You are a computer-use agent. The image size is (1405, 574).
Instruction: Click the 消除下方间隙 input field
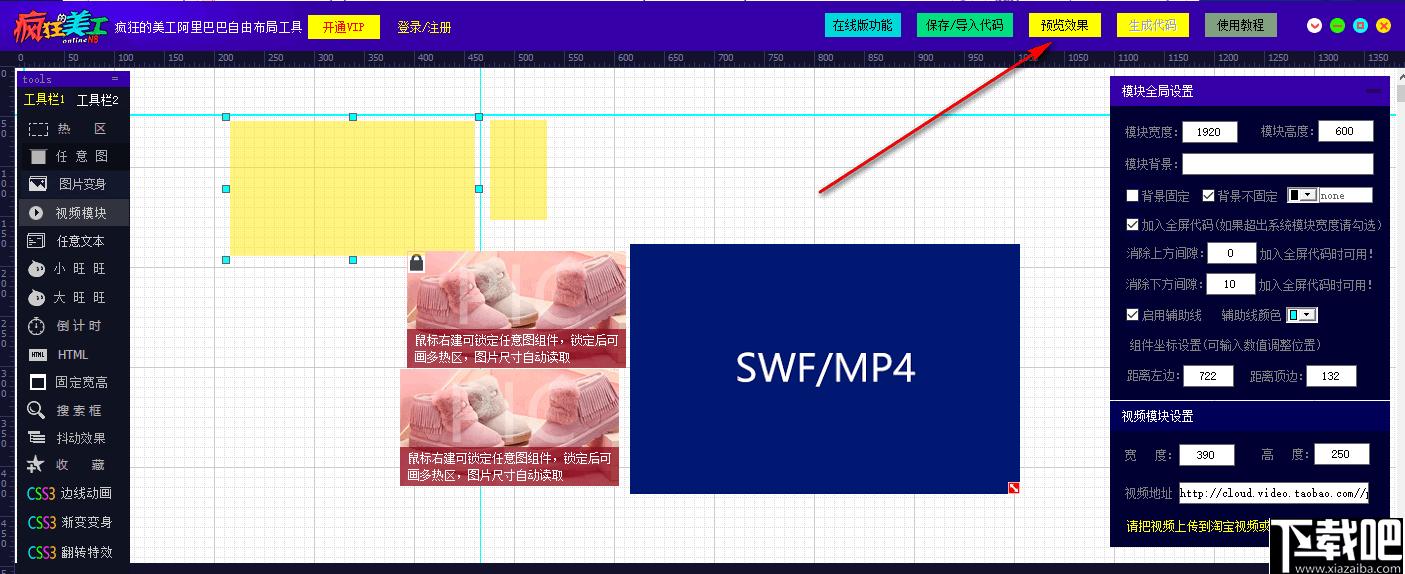(x=1231, y=284)
